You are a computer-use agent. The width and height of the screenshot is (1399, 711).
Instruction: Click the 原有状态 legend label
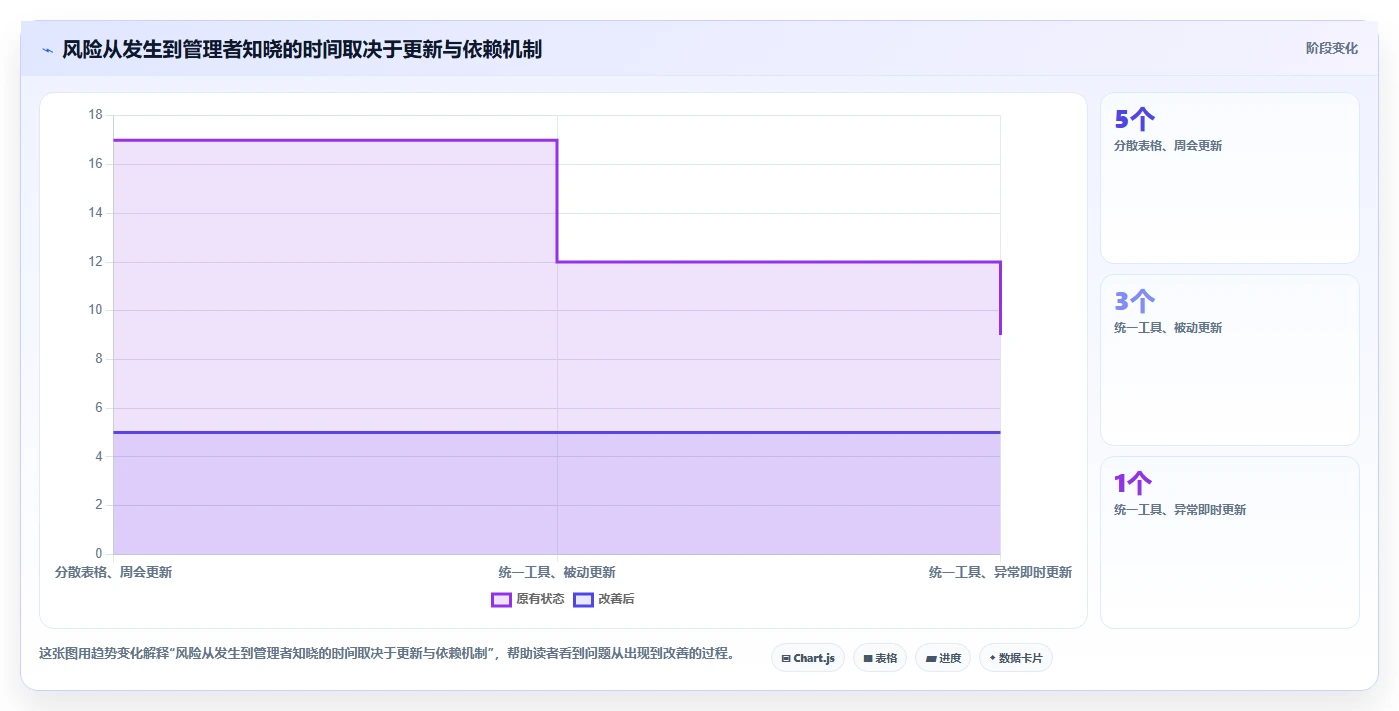[x=540, y=599]
